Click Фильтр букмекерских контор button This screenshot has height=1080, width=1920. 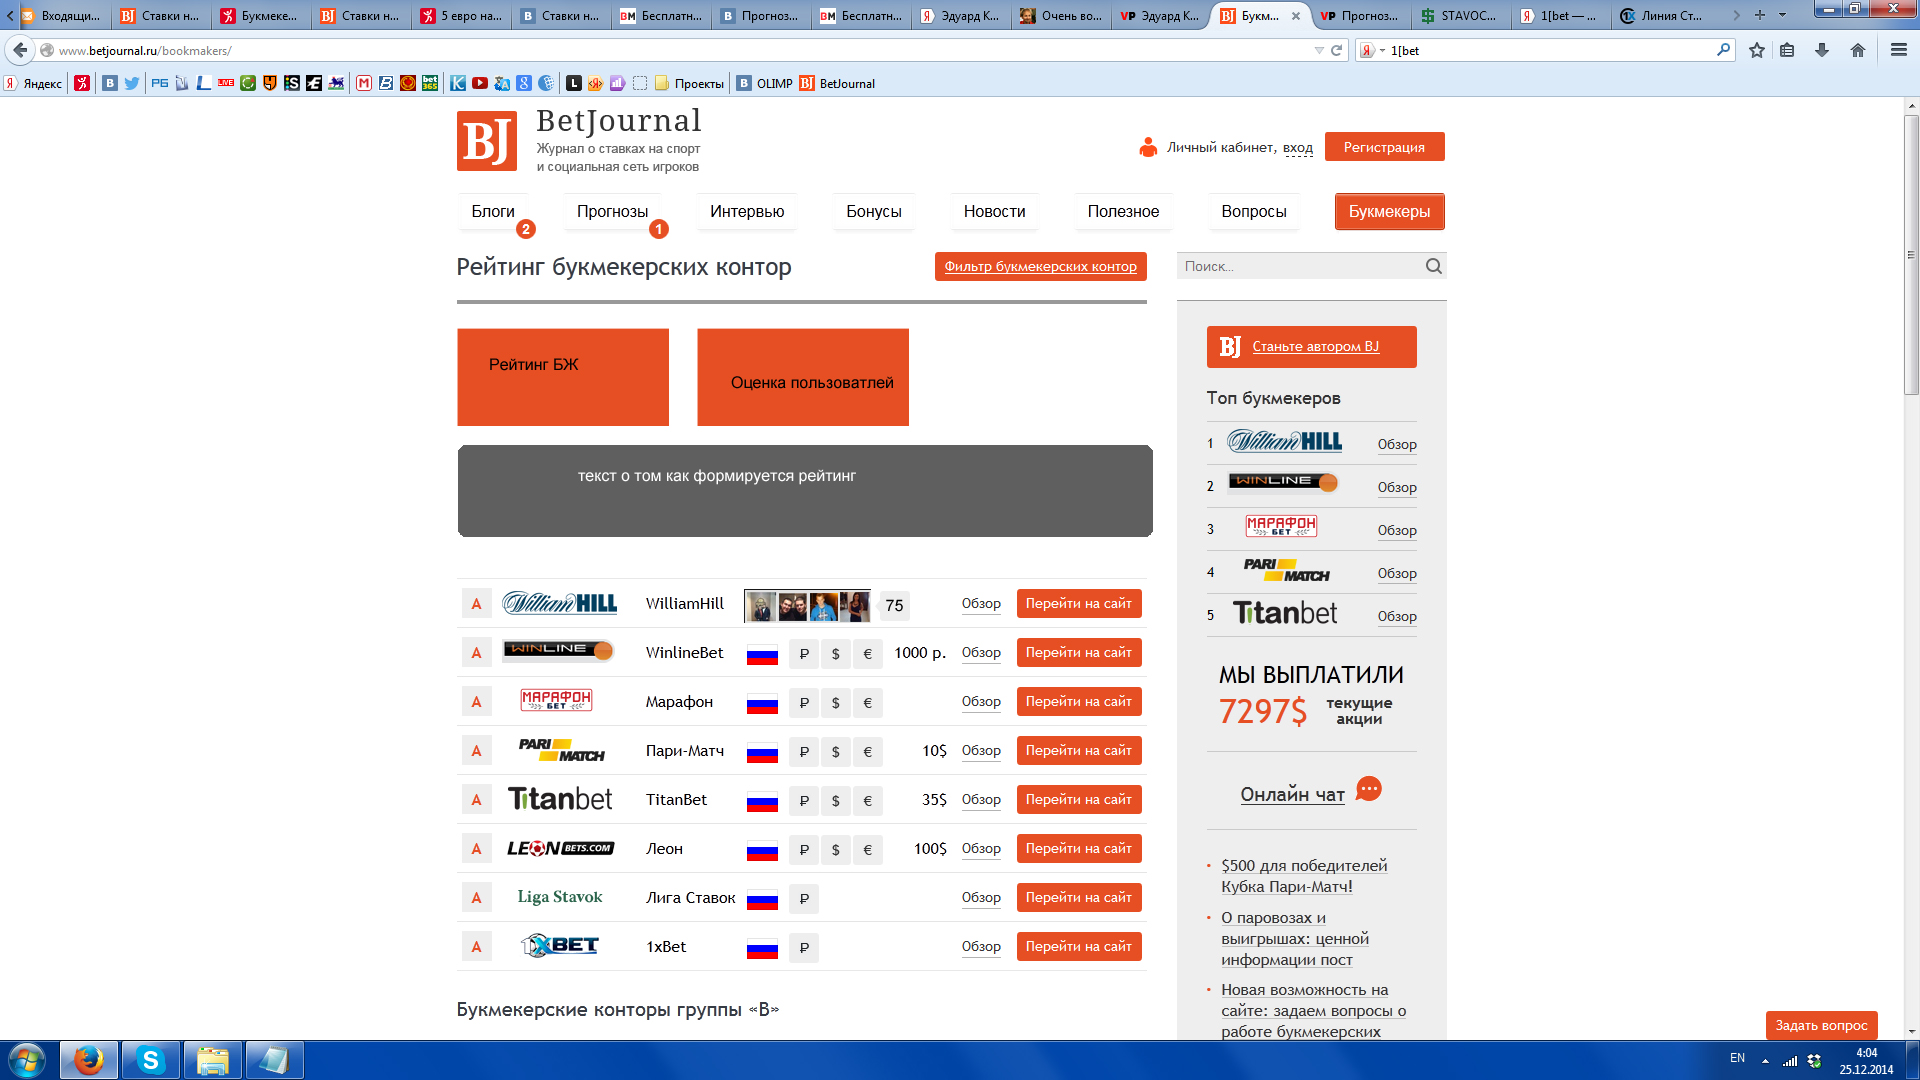[x=1040, y=266]
